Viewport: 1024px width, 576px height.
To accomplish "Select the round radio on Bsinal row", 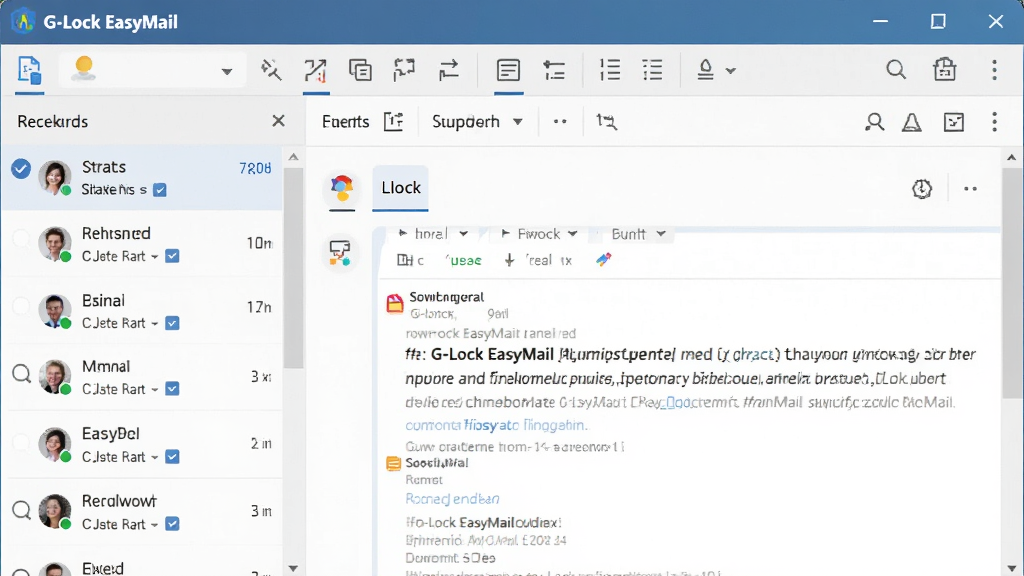I will coord(22,306).
